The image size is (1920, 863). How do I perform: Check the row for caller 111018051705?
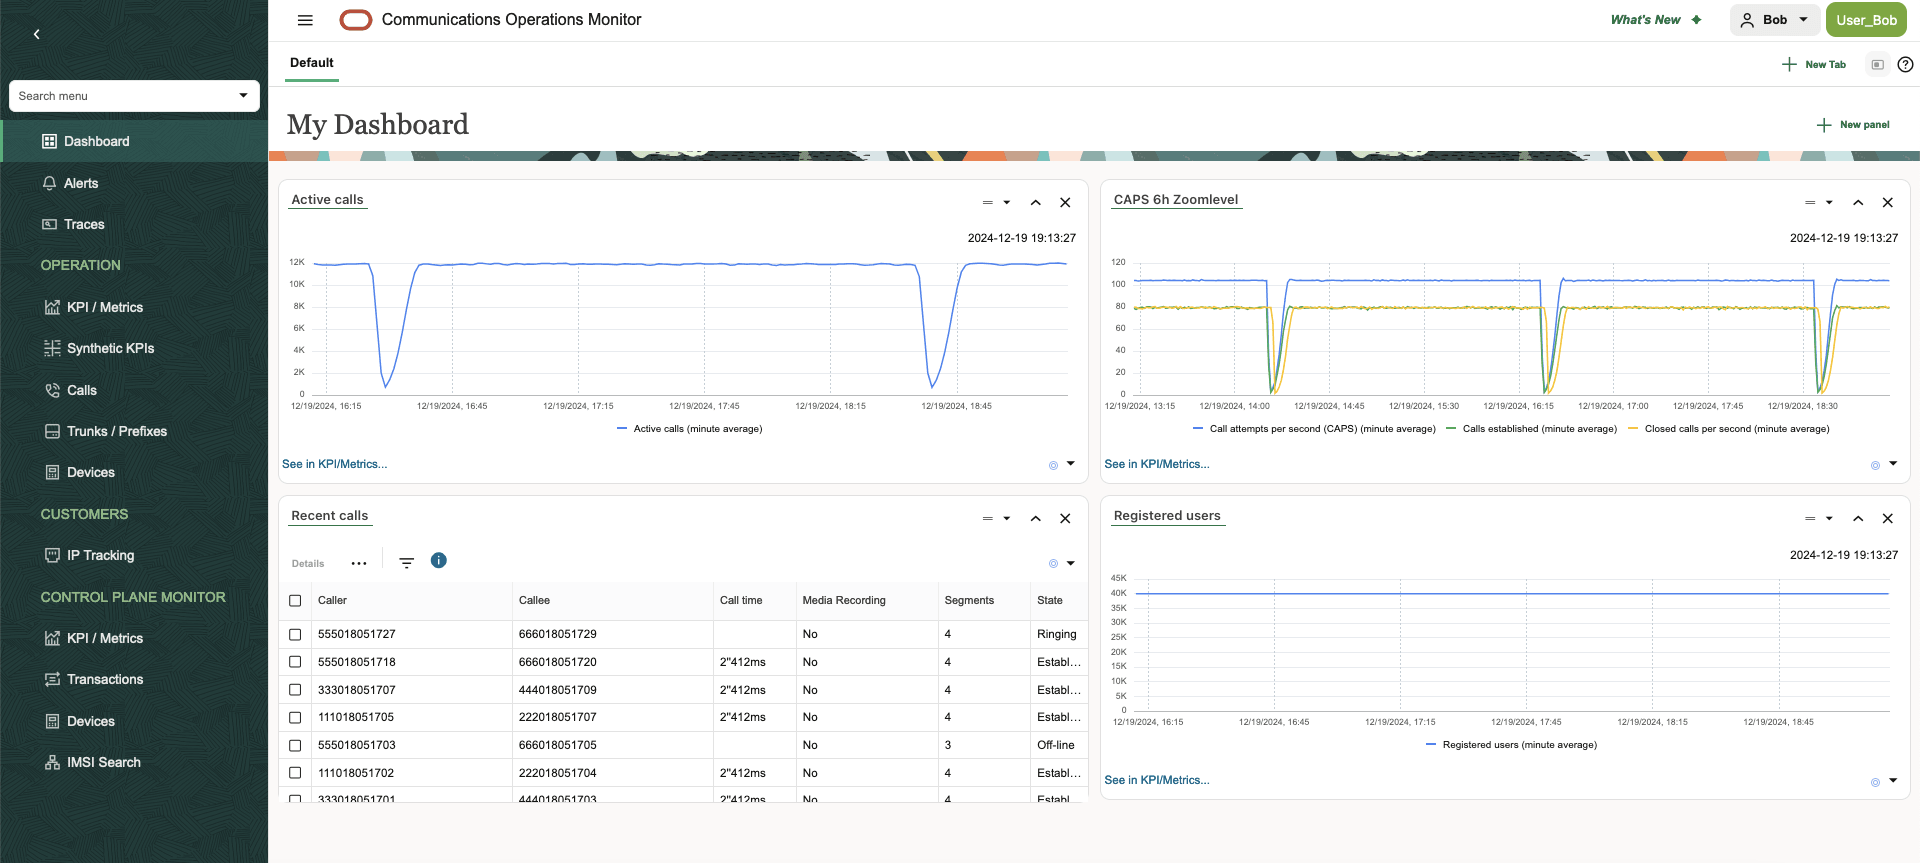pos(295,717)
